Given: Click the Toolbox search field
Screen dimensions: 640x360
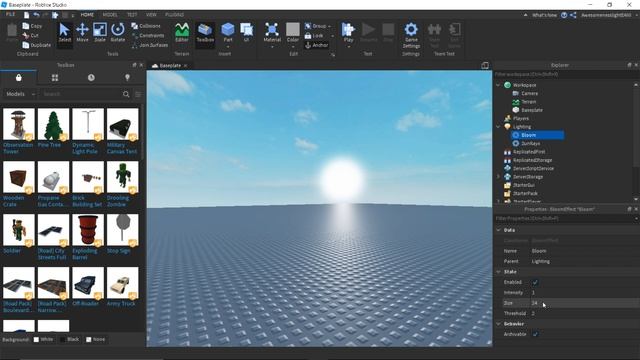Looking at the screenshot, I should (81, 94).
